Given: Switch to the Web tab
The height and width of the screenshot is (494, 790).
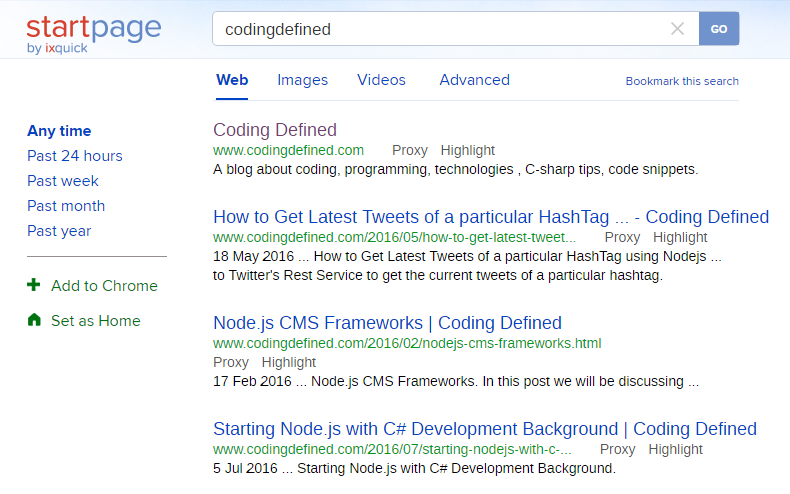Looking at the screenshot, I should click(232, 80).
